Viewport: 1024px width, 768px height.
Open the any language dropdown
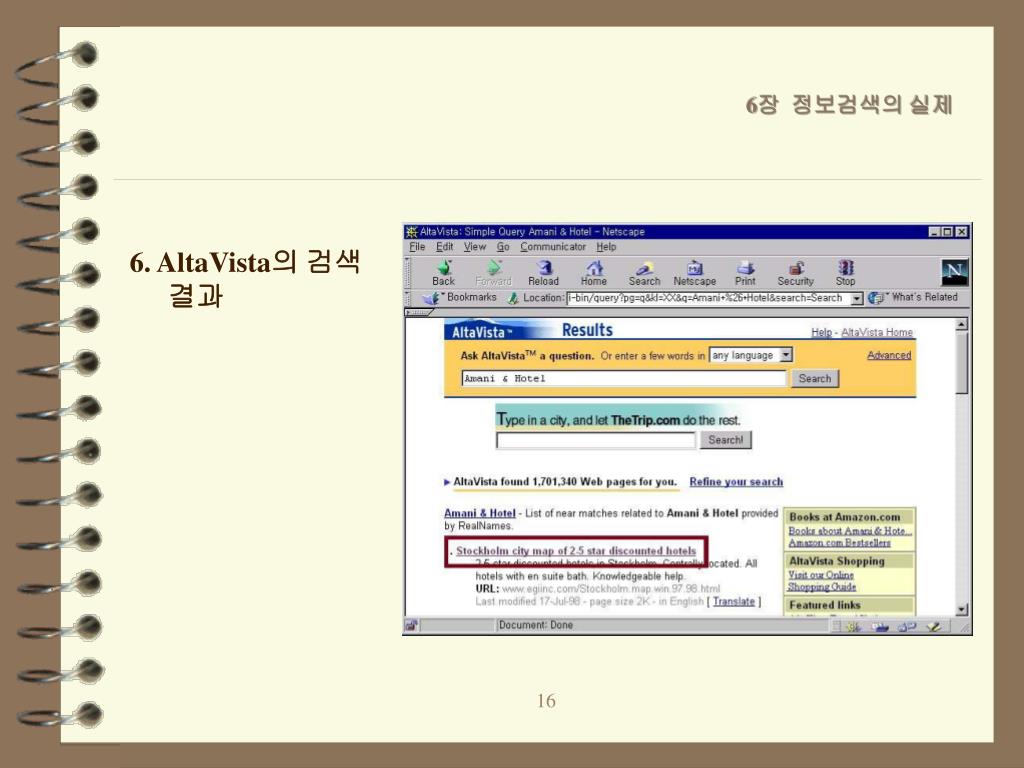pos(751,355)
